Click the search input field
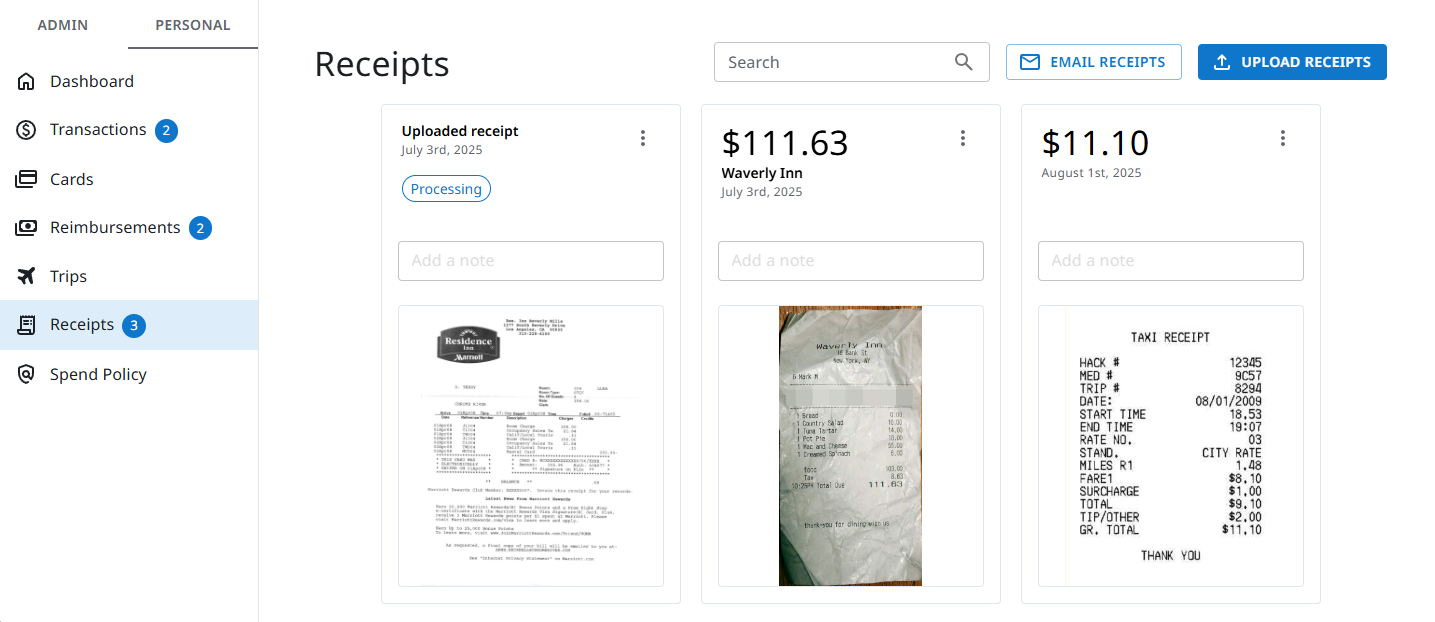The width and height of the screenshot is (1435, 622). (830, 62)
